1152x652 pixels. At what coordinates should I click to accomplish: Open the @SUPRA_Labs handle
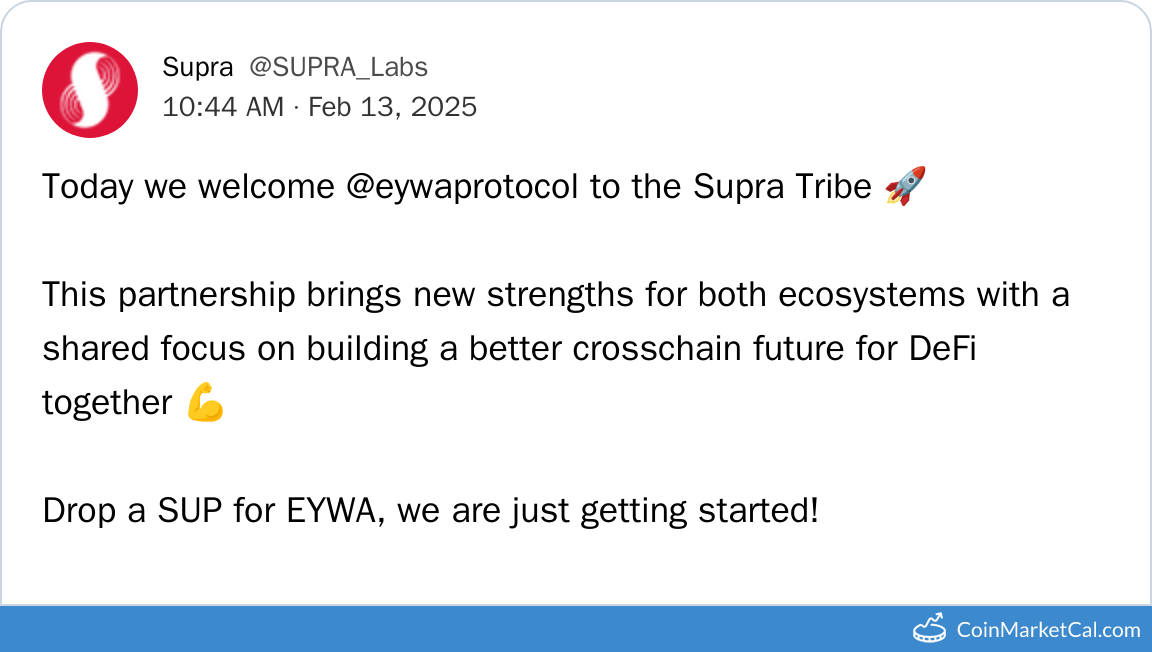[338, 67]
